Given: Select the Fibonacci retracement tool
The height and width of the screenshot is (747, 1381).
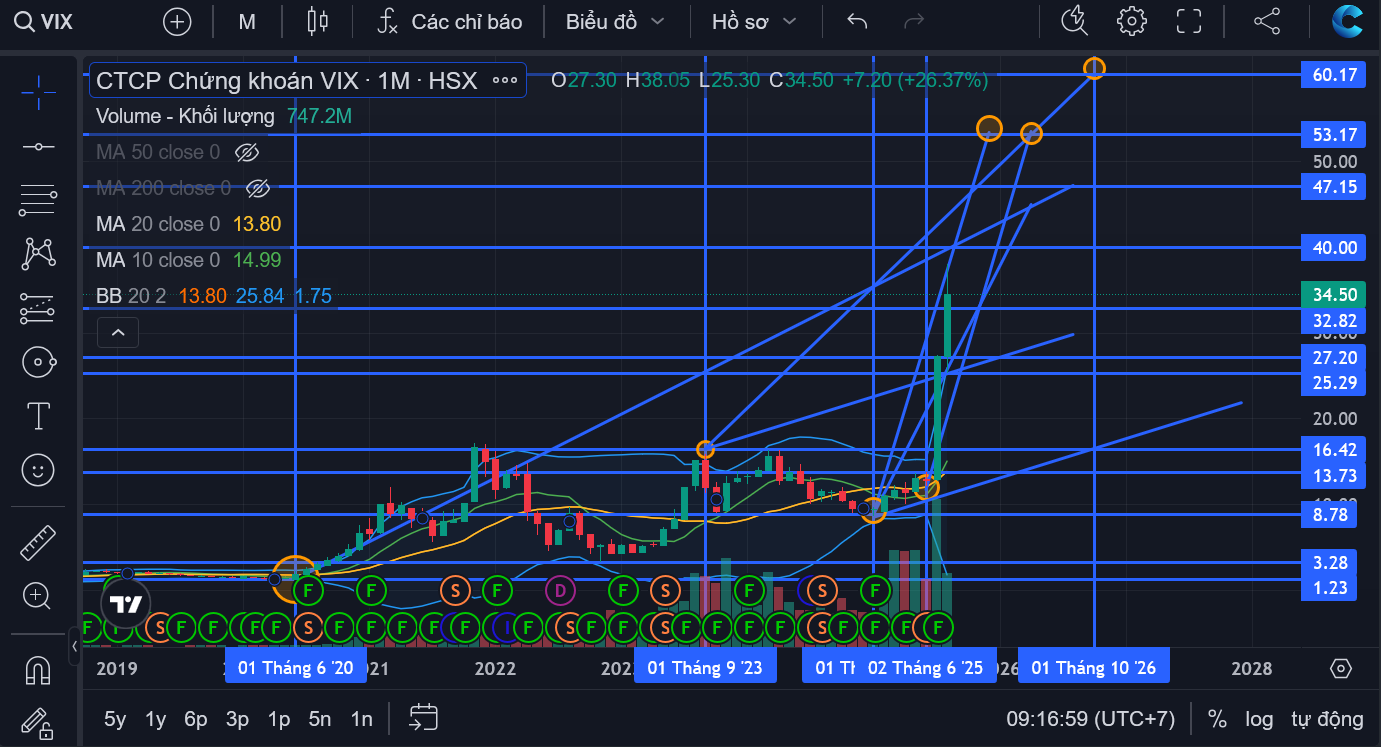Looking at the screenshot, I should click(x=38, y=200).
